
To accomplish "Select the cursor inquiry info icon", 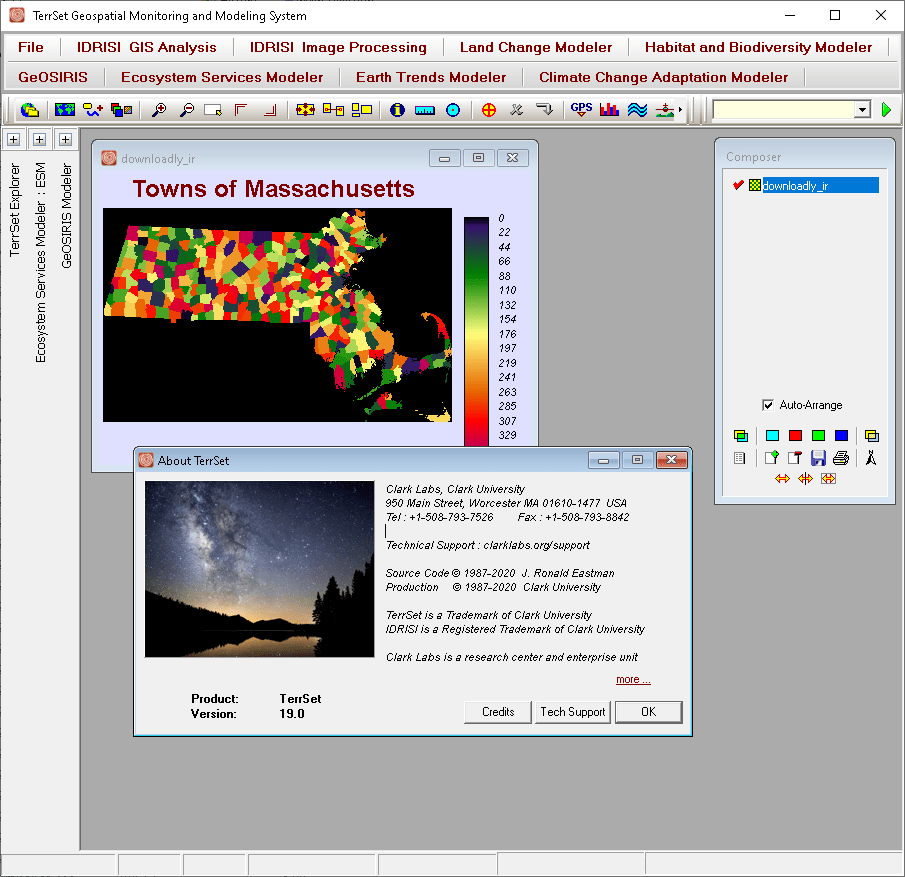I will (x=397, y=110).
